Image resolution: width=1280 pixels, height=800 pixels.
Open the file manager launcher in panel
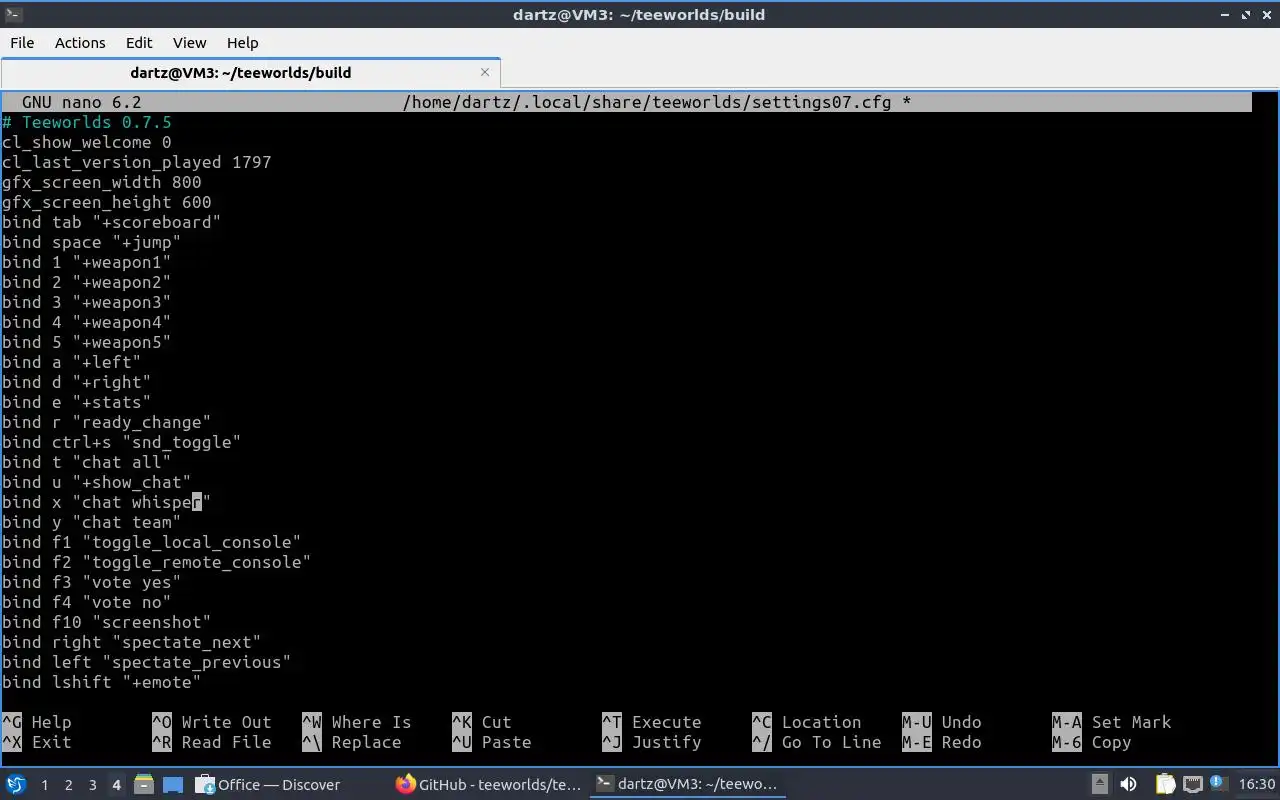(x=143, y=784)
